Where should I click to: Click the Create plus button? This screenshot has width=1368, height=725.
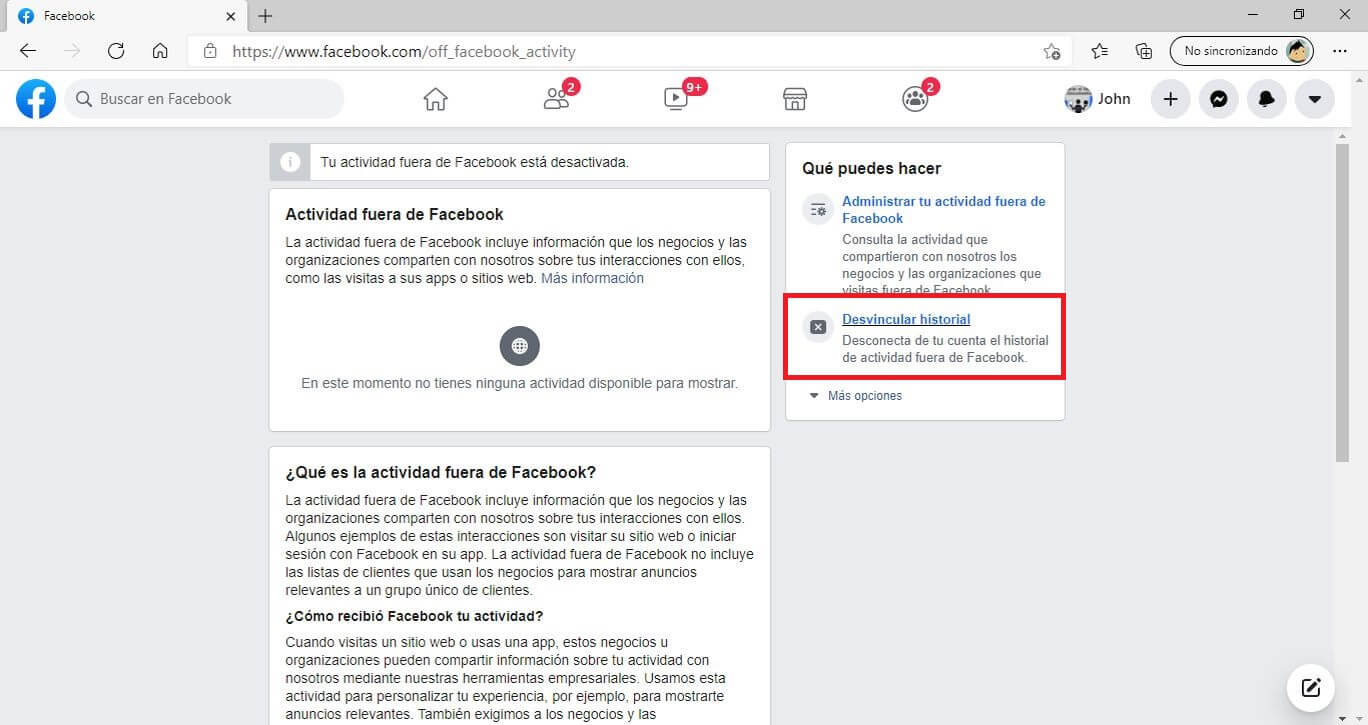tap(1171, 99)
